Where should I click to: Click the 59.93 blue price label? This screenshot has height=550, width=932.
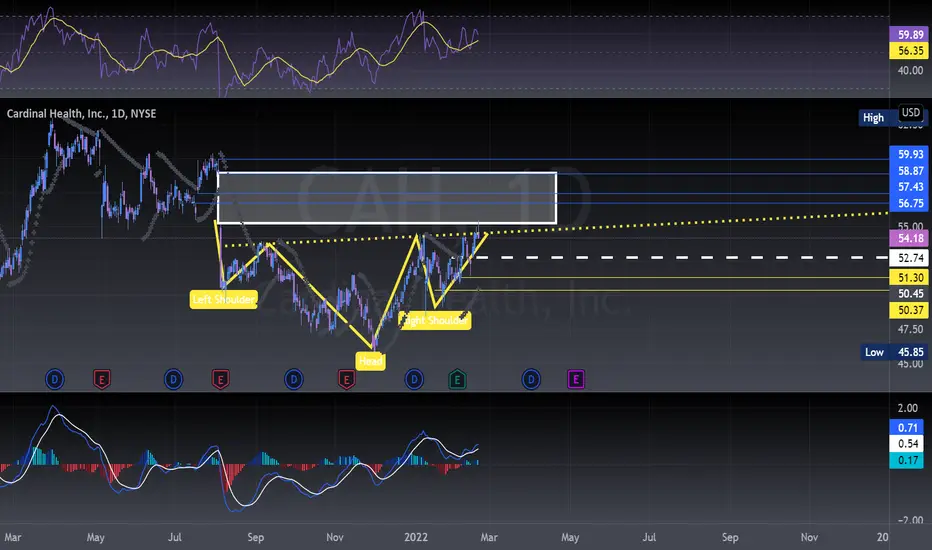910,154
